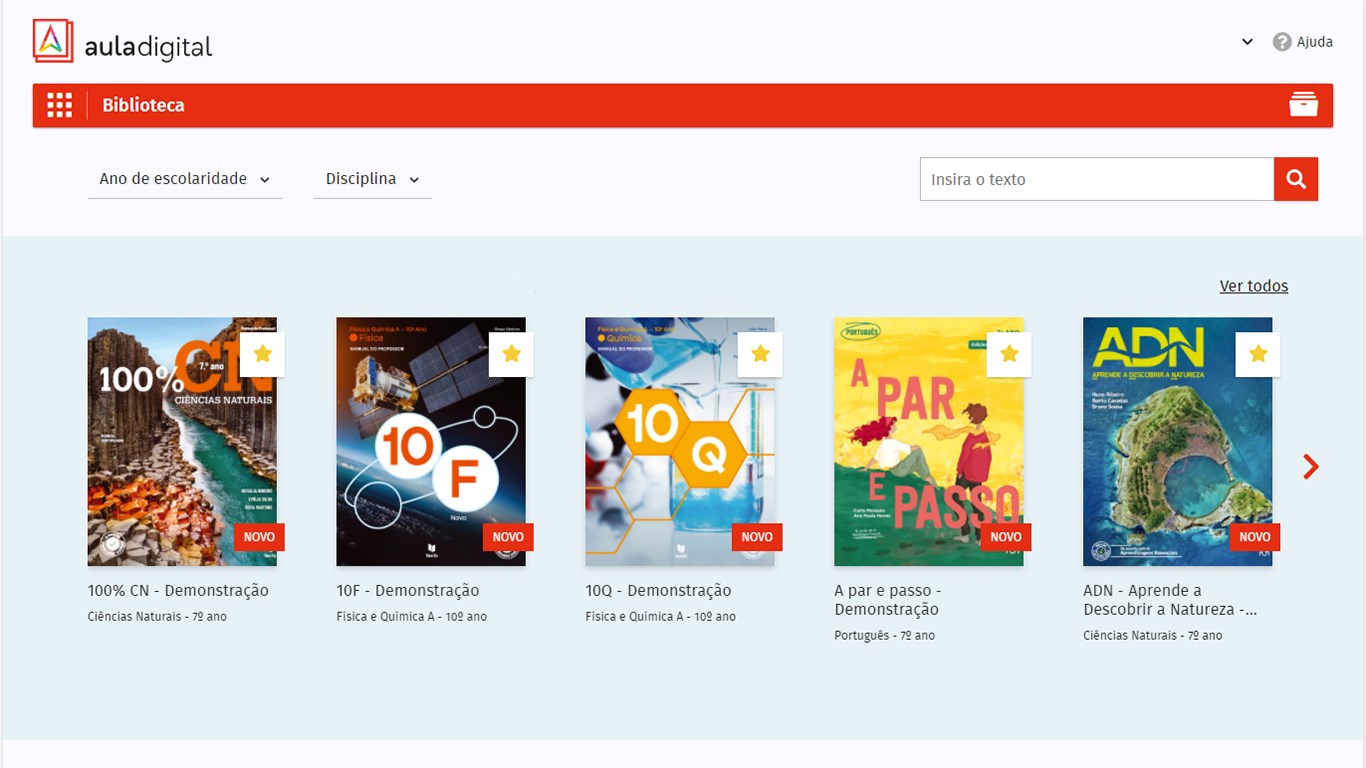Click 'Ciências Naturais - 7º ano' under 100% CN
Screen dimensions: 1366x768
coord(157,616)
